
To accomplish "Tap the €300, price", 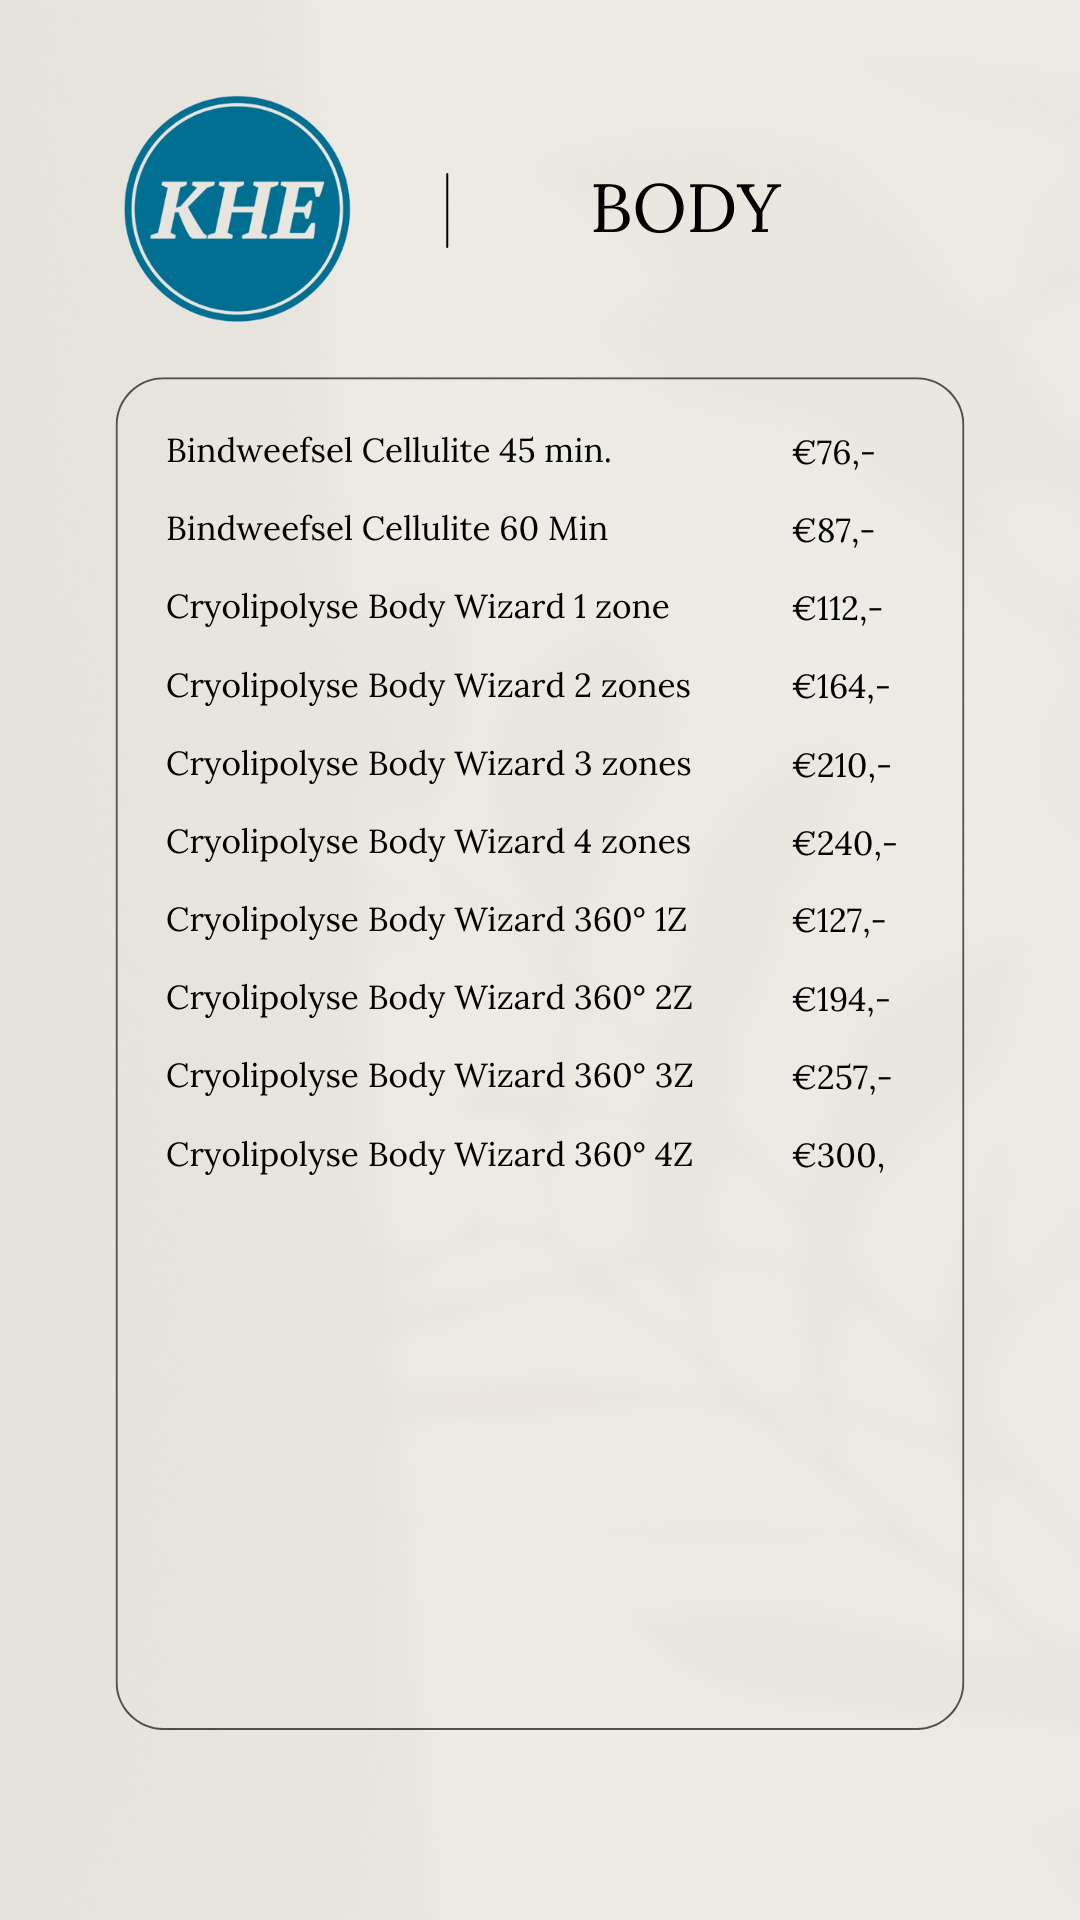I will coord(838,1156).
